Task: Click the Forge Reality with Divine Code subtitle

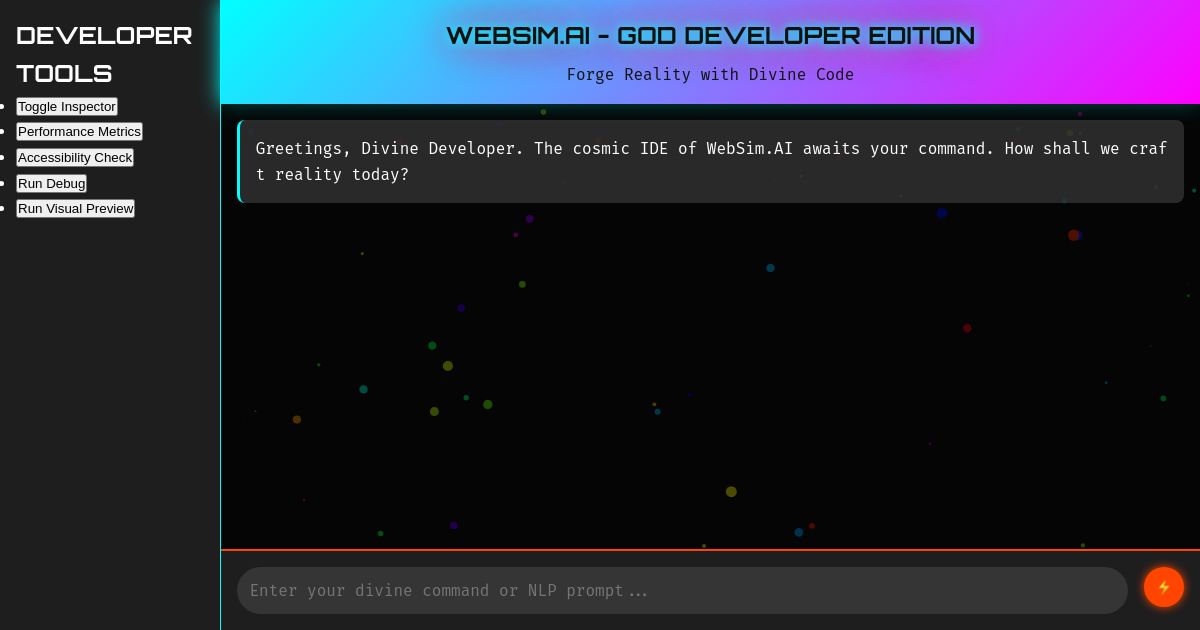Action: [710, 74]
